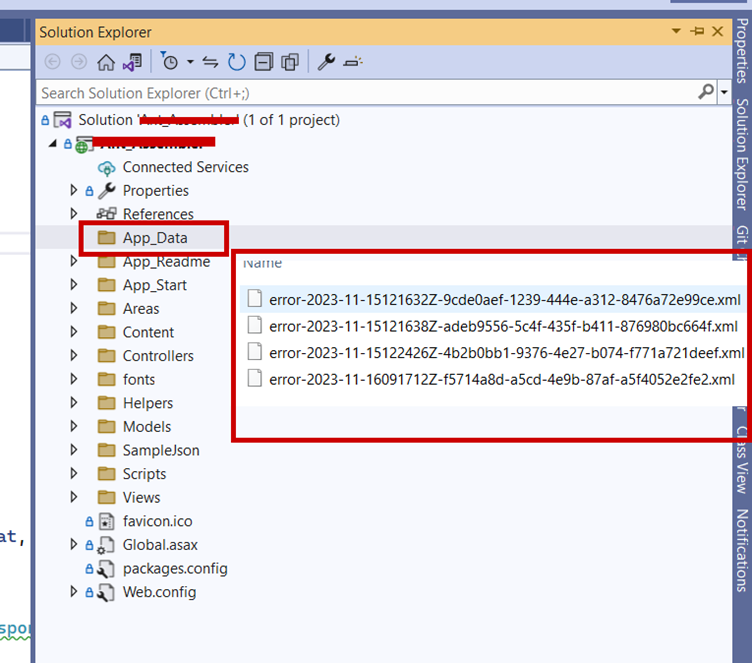Viewport: 752px width, 663px height.
Task: Expand the Models folder arrow
Action: coord(74,427)
